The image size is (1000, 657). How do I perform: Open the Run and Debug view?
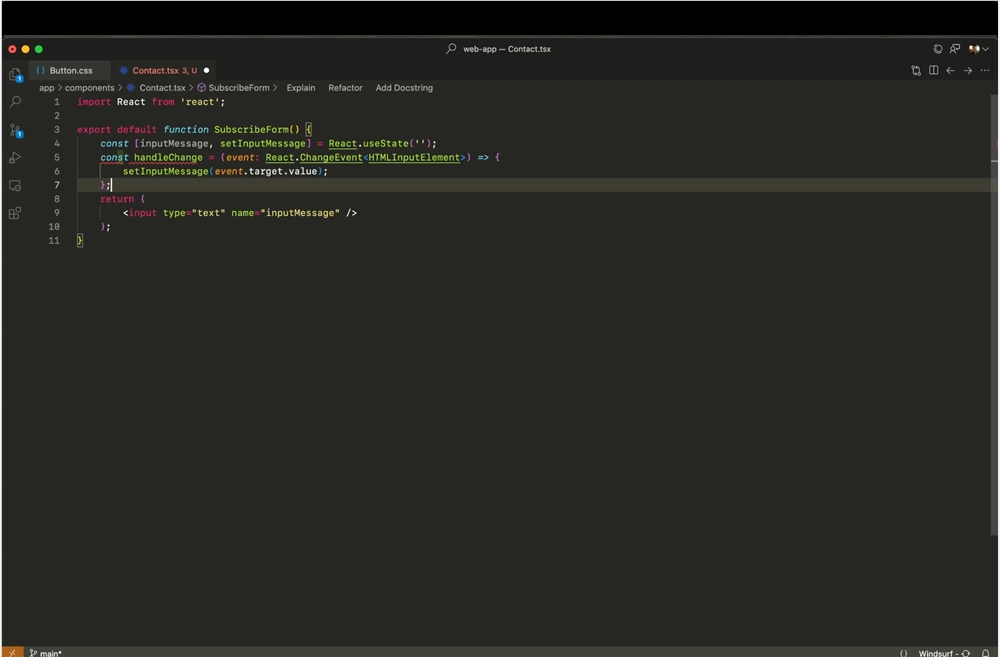pyautogui.click(x=15, y=158)
